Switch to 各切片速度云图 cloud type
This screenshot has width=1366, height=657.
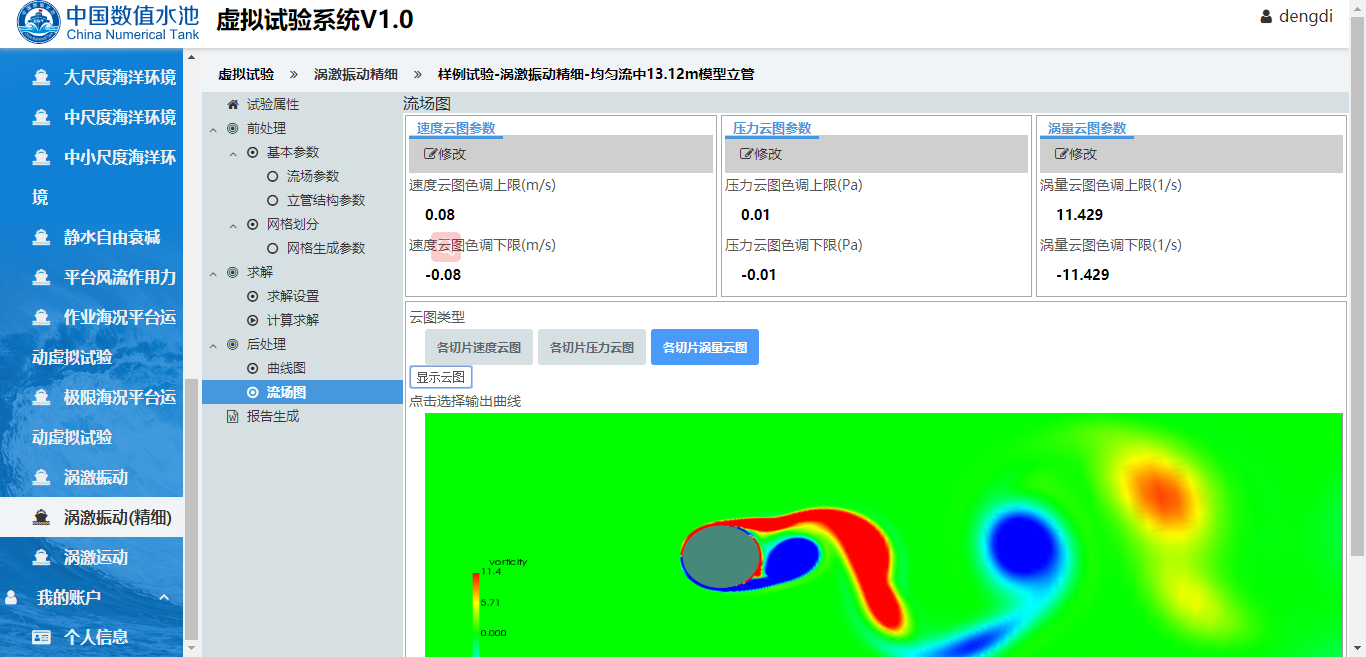(479, 347)
